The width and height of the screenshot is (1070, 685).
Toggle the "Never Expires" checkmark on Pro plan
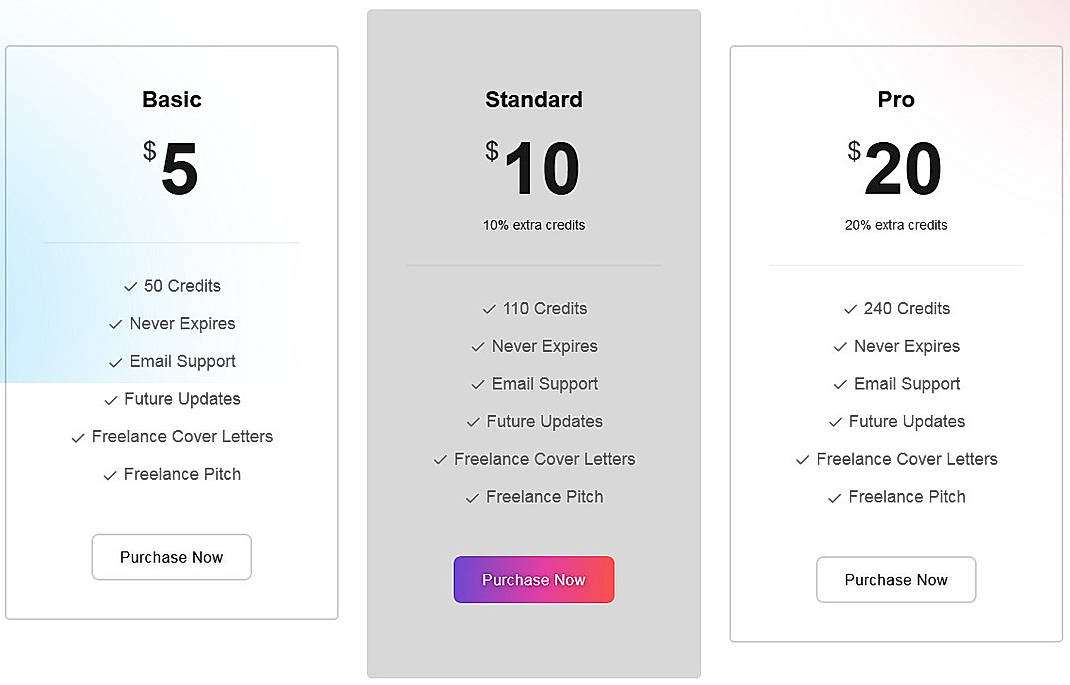click(x=840, y=346)
